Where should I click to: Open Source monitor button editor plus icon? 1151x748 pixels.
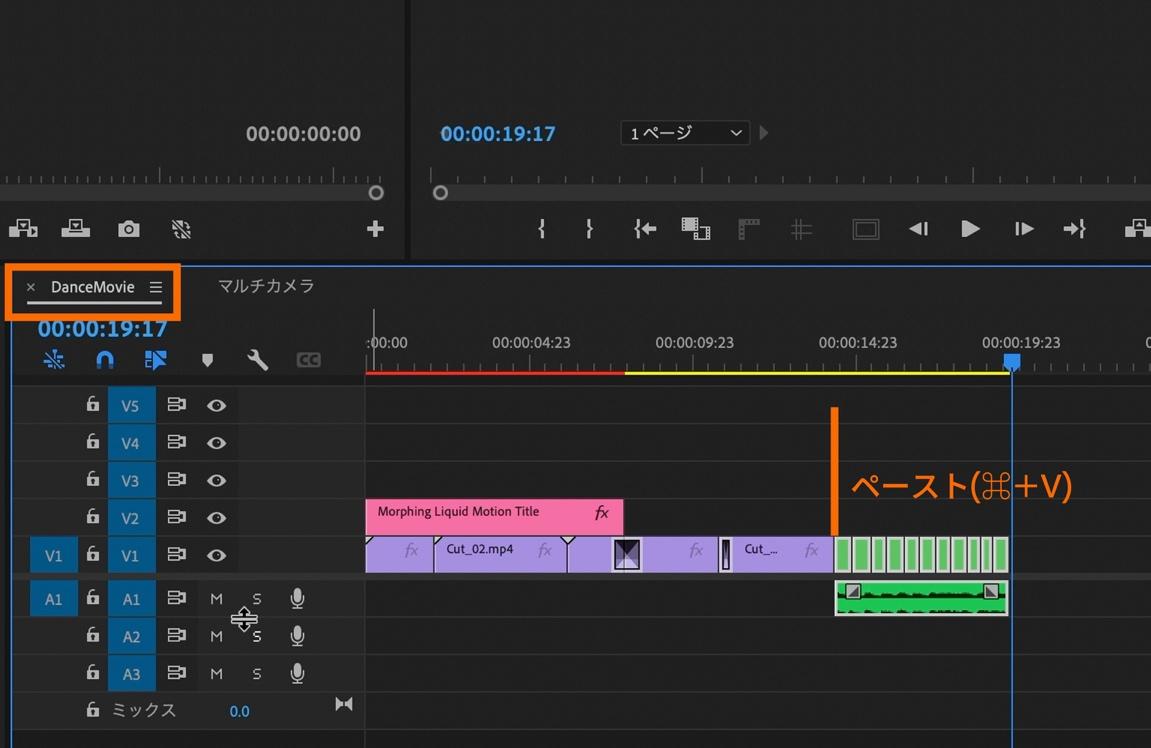375,229
